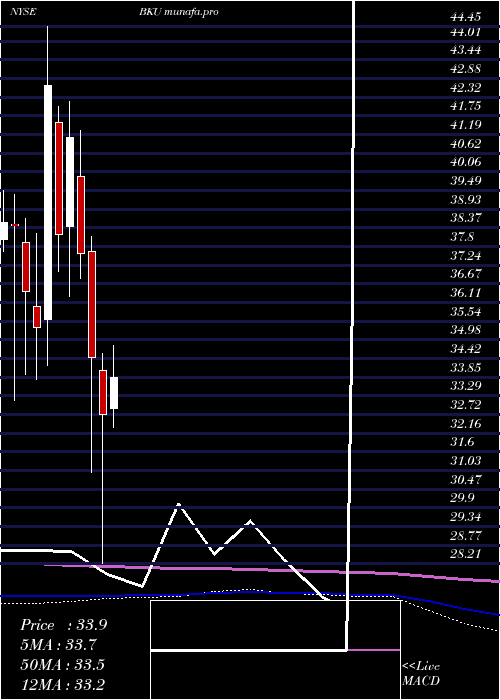Click the 28.77 price axis label
This screenshot has width=500, height=700.
click(466, 535)
